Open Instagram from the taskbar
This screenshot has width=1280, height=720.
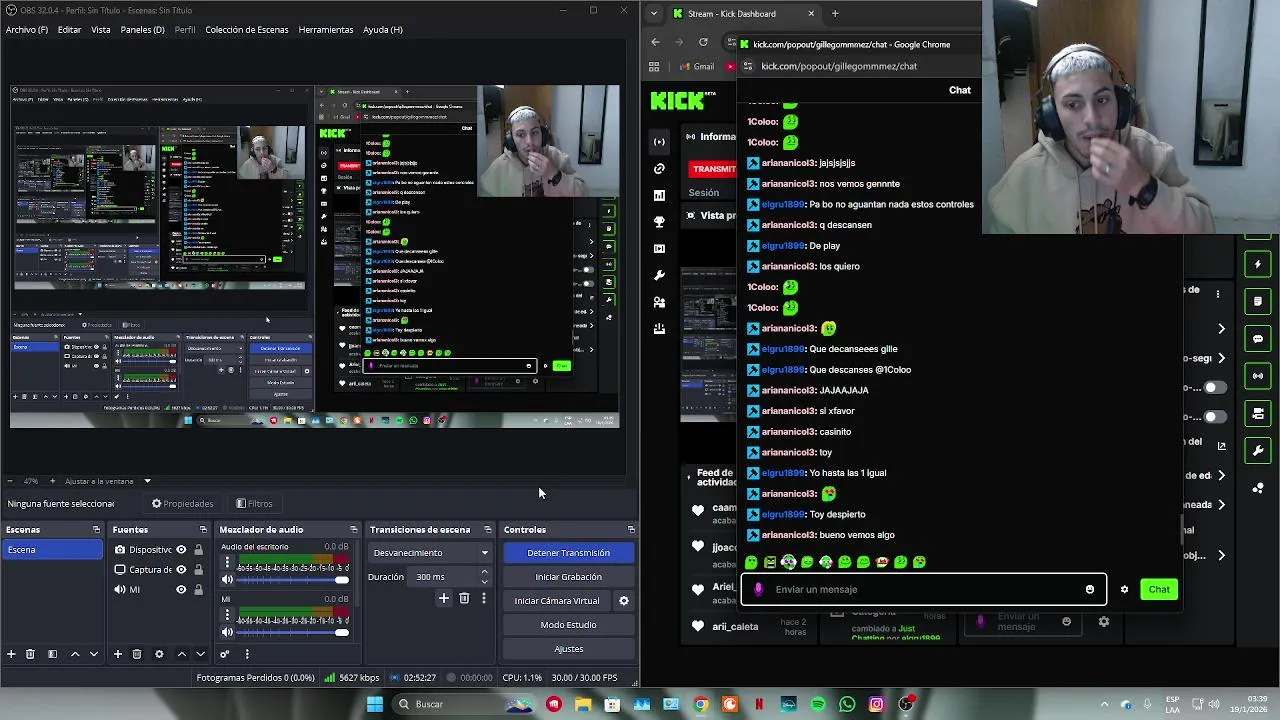pyautogui.click(x=876, y=704)
